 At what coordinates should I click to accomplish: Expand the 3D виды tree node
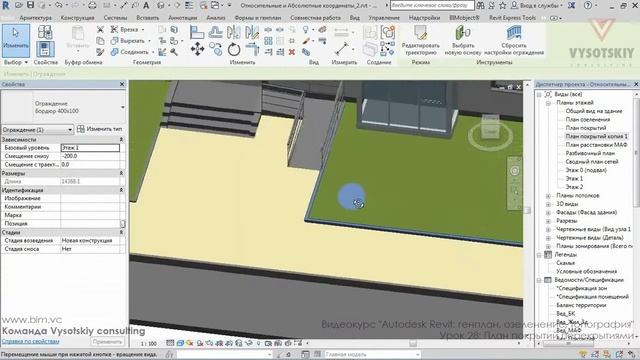pyautogui.click(x=549, y=204)
